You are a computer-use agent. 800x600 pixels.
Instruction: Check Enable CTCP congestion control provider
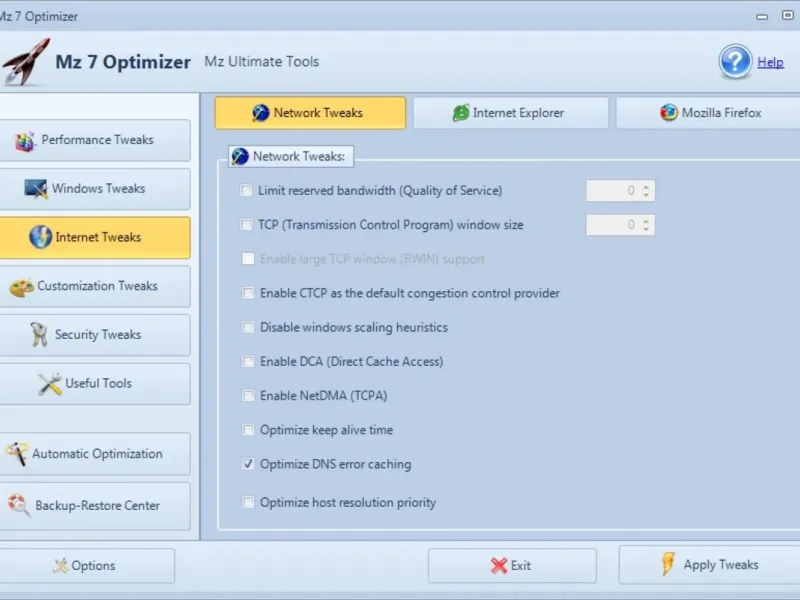click(248, 293)
